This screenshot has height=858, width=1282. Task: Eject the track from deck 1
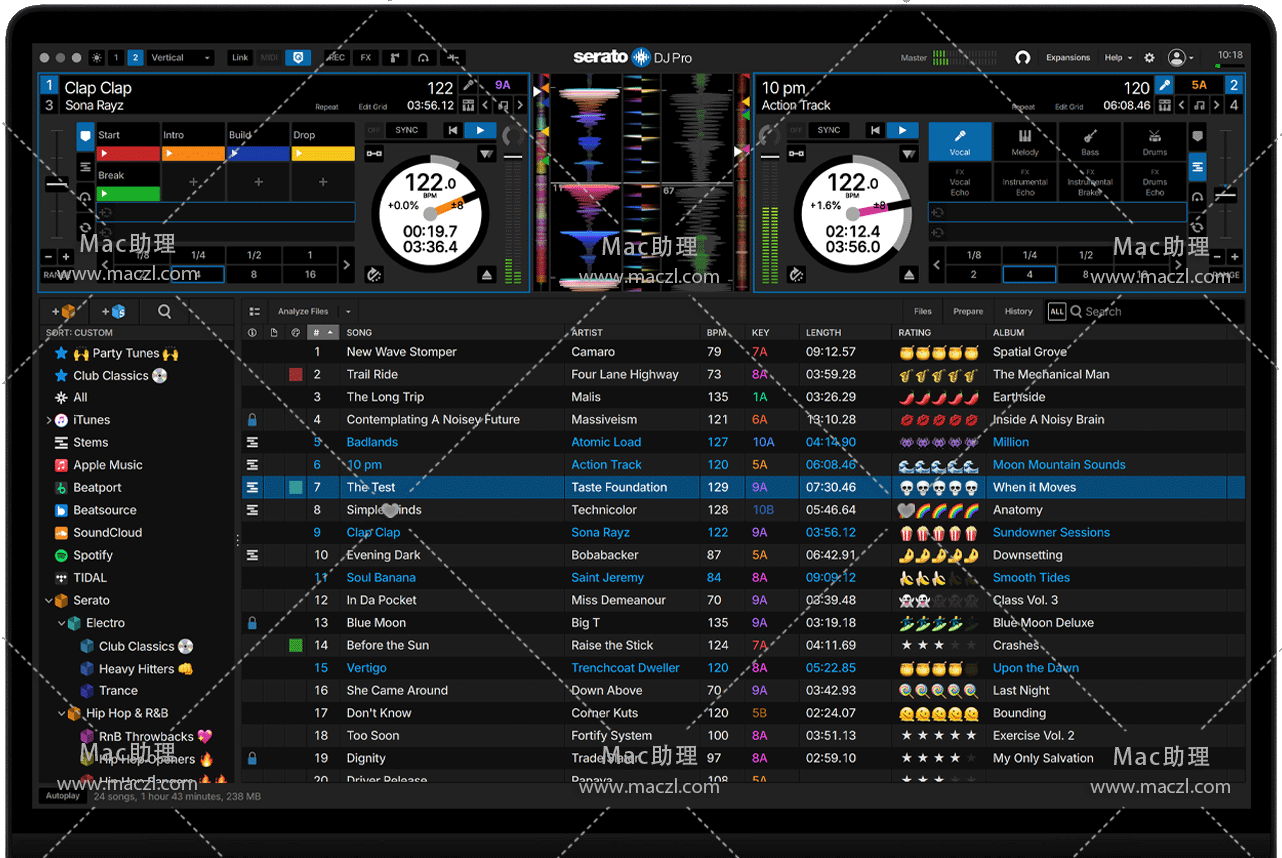pos(485,274)
